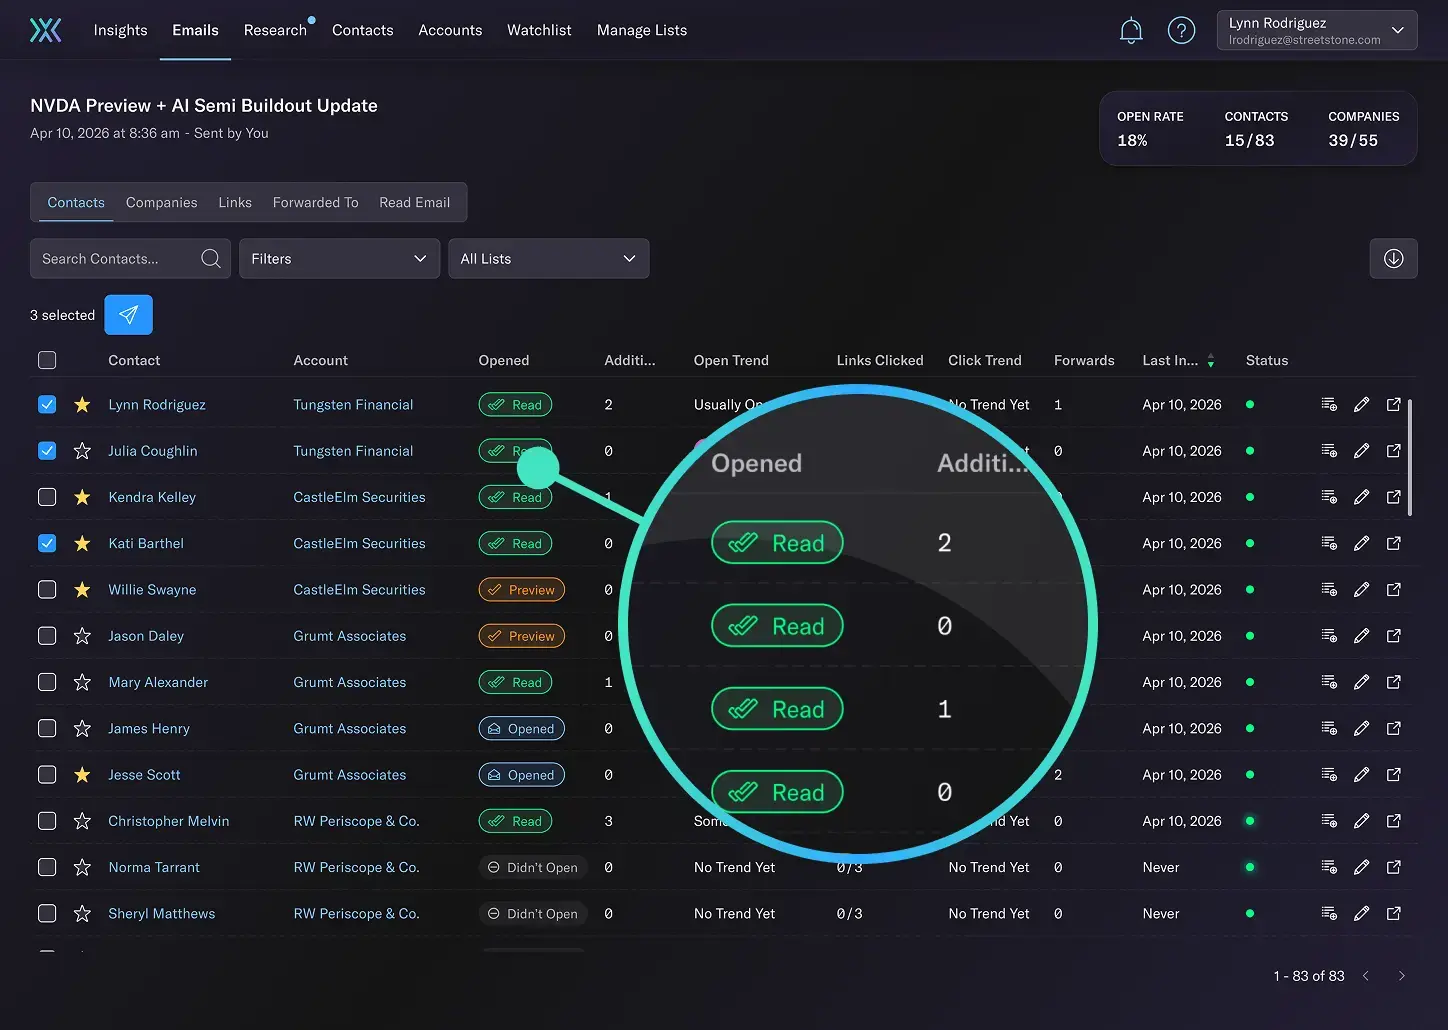The height and width of the screenshot is (1030, 1448).
Task: Click the Emails item in the navigation bar
Action: click(195, 30)
